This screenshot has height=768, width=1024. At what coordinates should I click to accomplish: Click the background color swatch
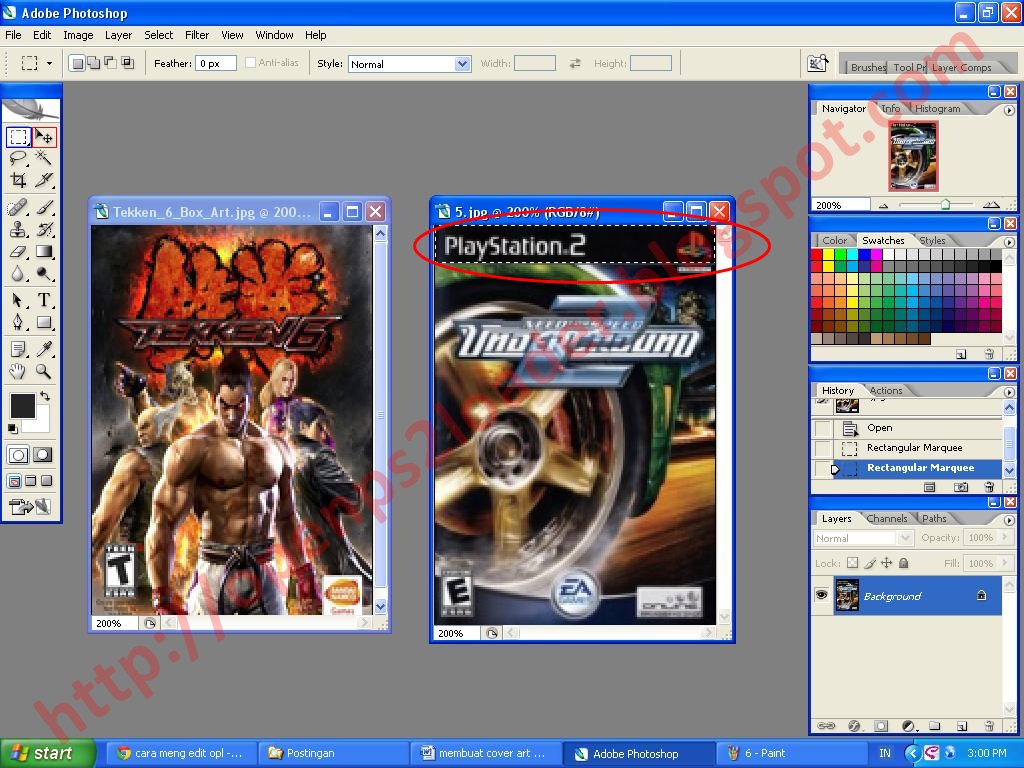pyautogui.click(x=41, y=423)
